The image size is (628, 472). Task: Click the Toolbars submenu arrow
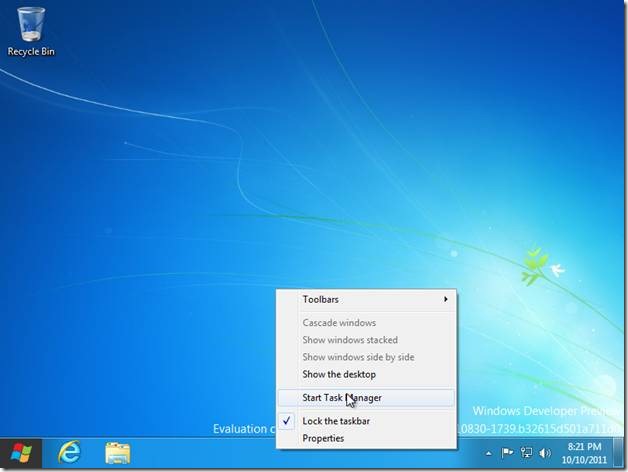(445, 299)
